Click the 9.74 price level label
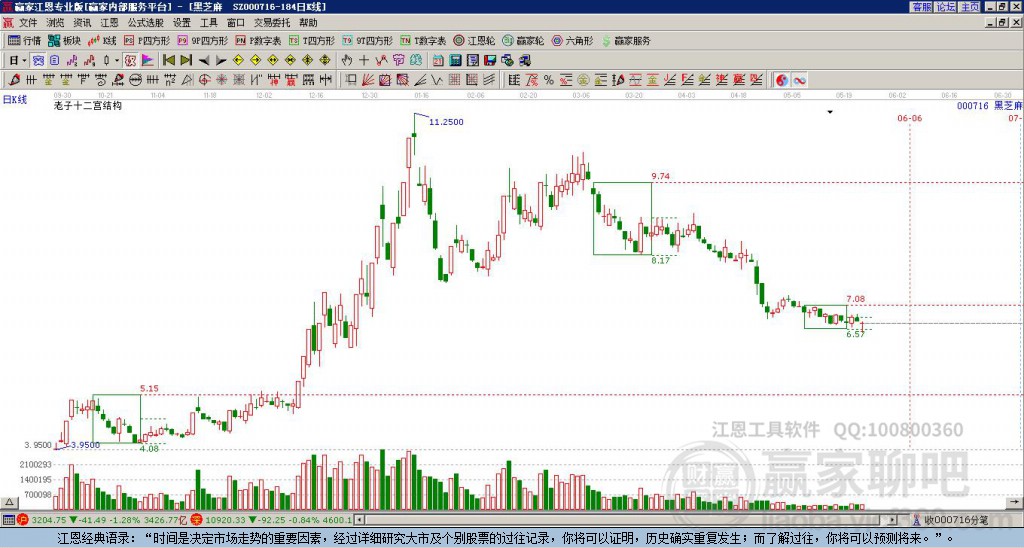The image size is (1024, 548). [x=660, y=176]
